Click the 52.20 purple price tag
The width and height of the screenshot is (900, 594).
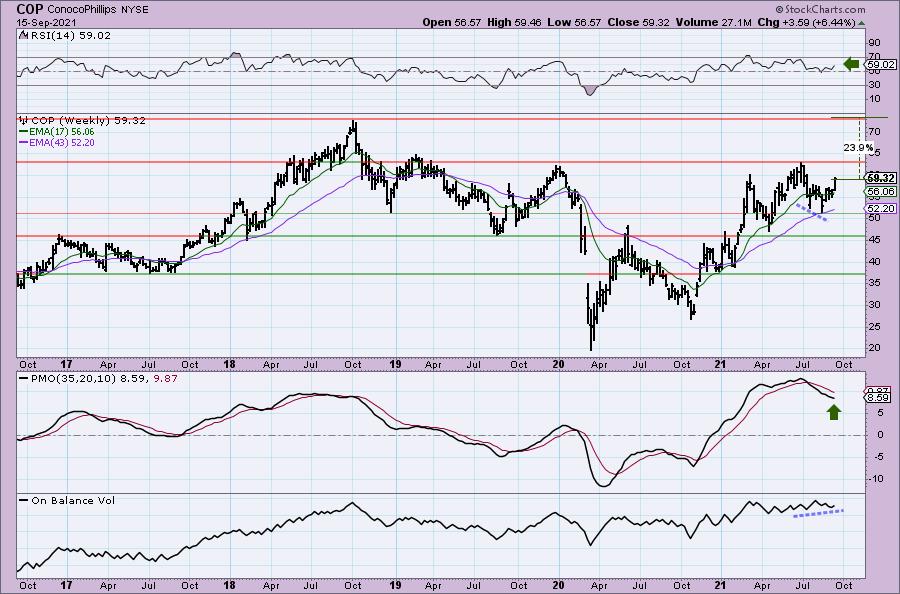pos(882,208)
